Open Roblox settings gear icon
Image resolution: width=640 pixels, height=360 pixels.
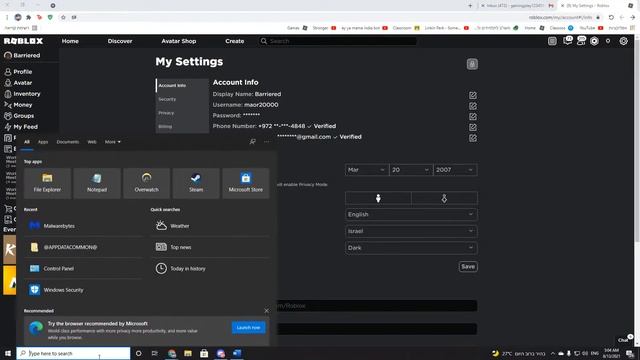(x=623, y=41)
